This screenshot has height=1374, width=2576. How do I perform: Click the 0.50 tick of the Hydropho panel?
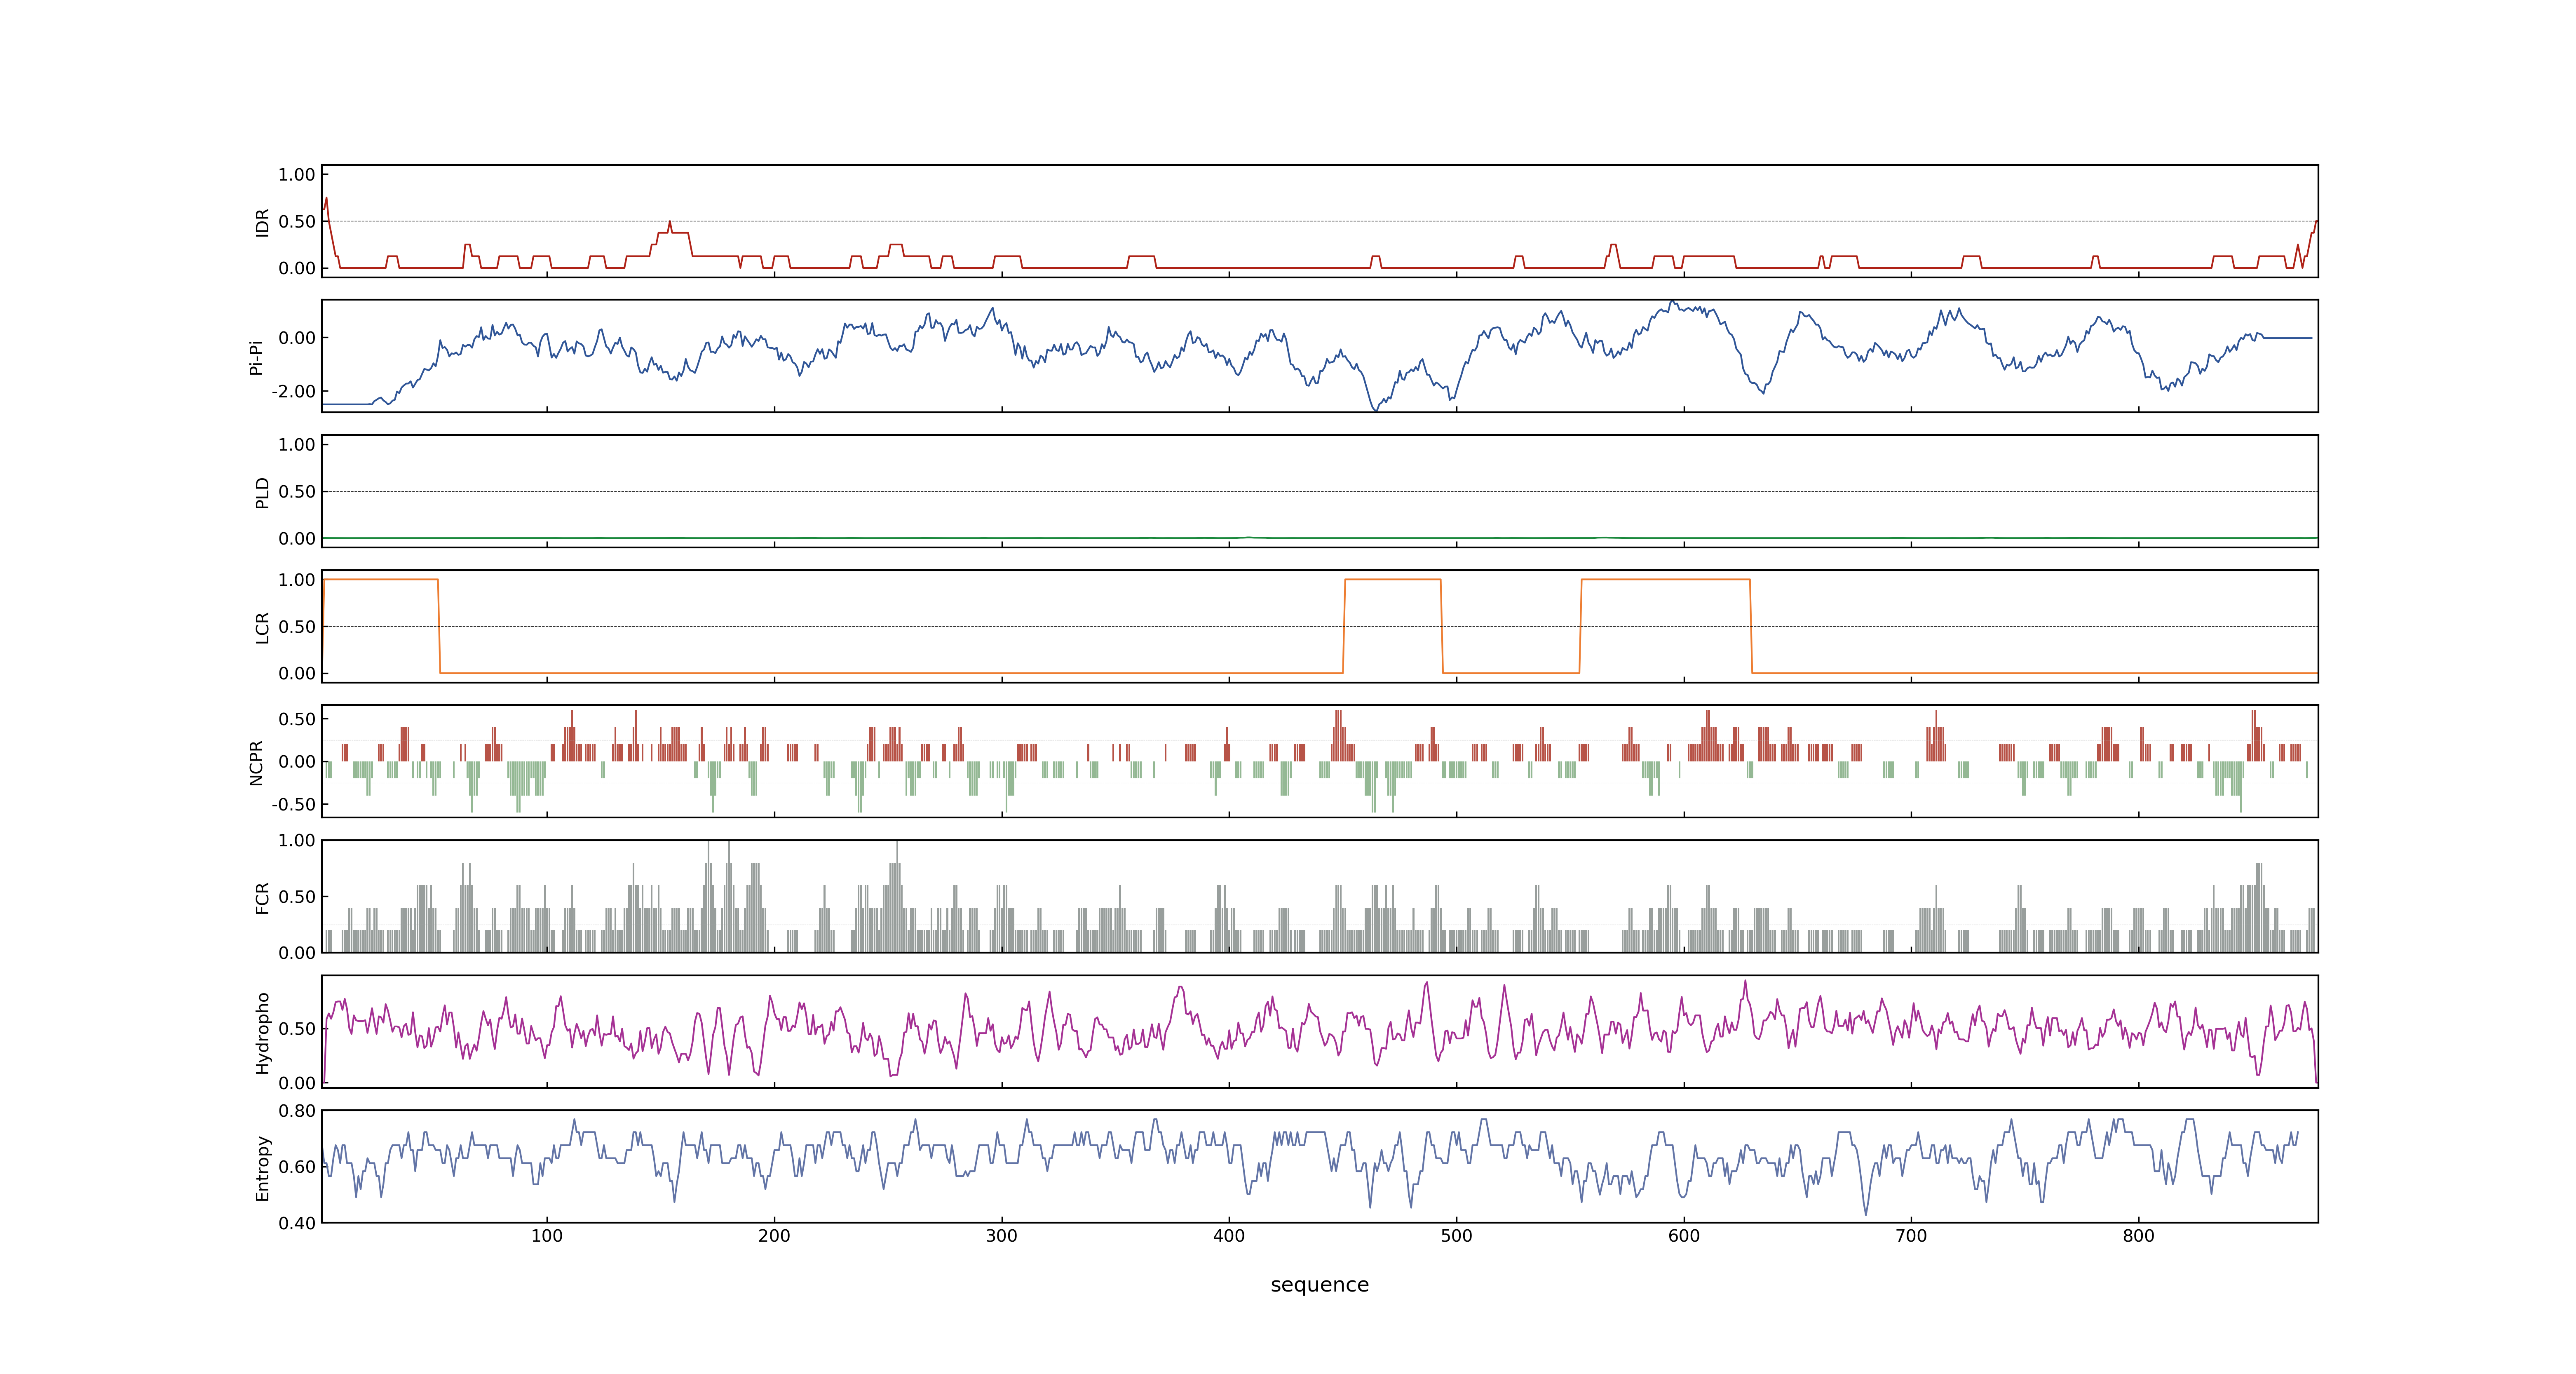(297, 1029)
